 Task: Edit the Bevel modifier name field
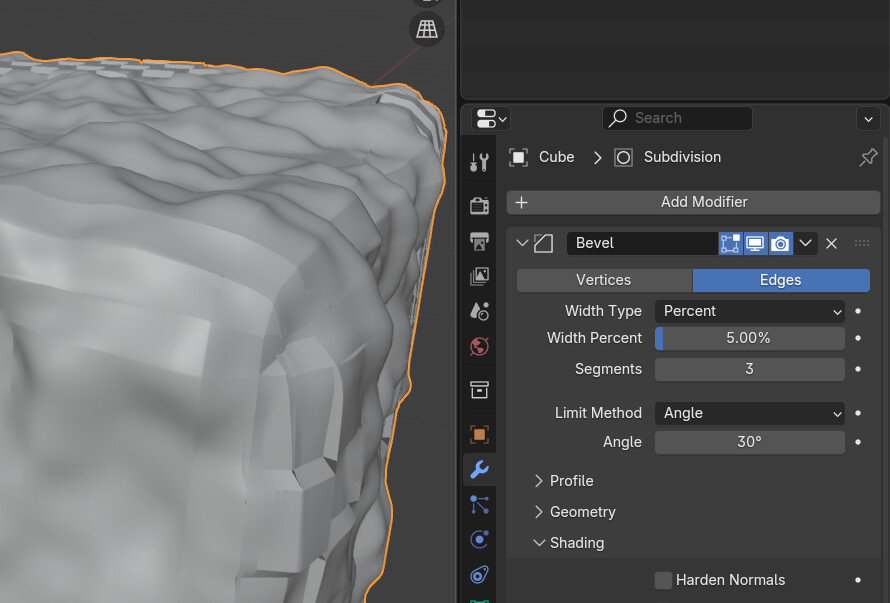coord(642,243)
